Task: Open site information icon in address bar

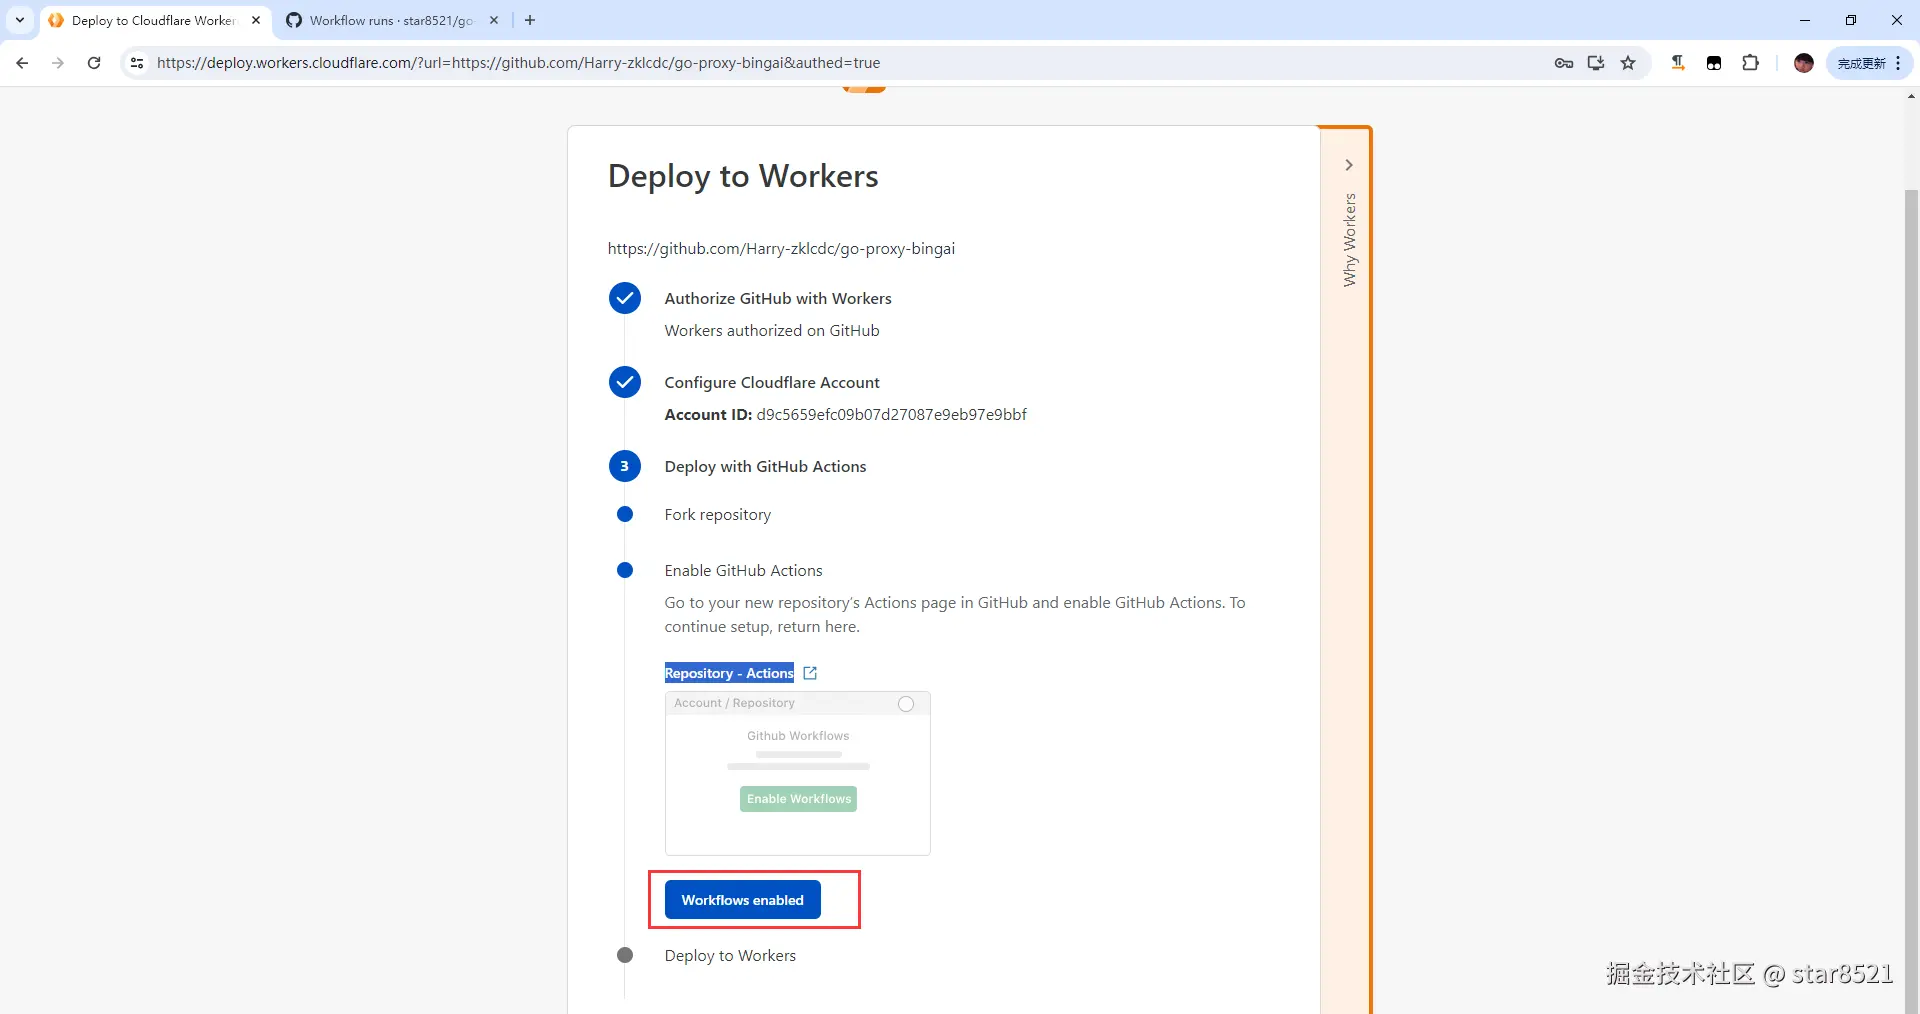Action: (x=137, y=63)
